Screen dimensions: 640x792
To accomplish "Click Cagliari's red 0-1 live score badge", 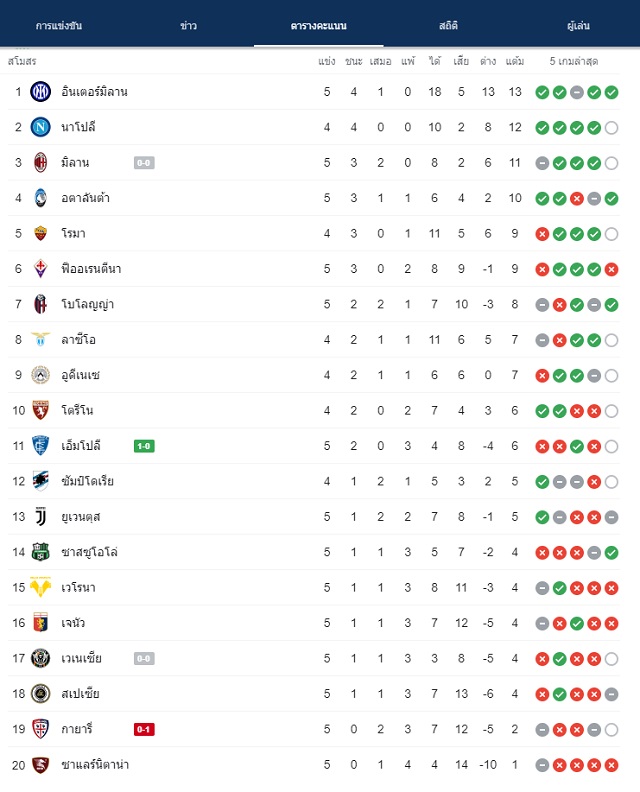I will pos(144,729).
